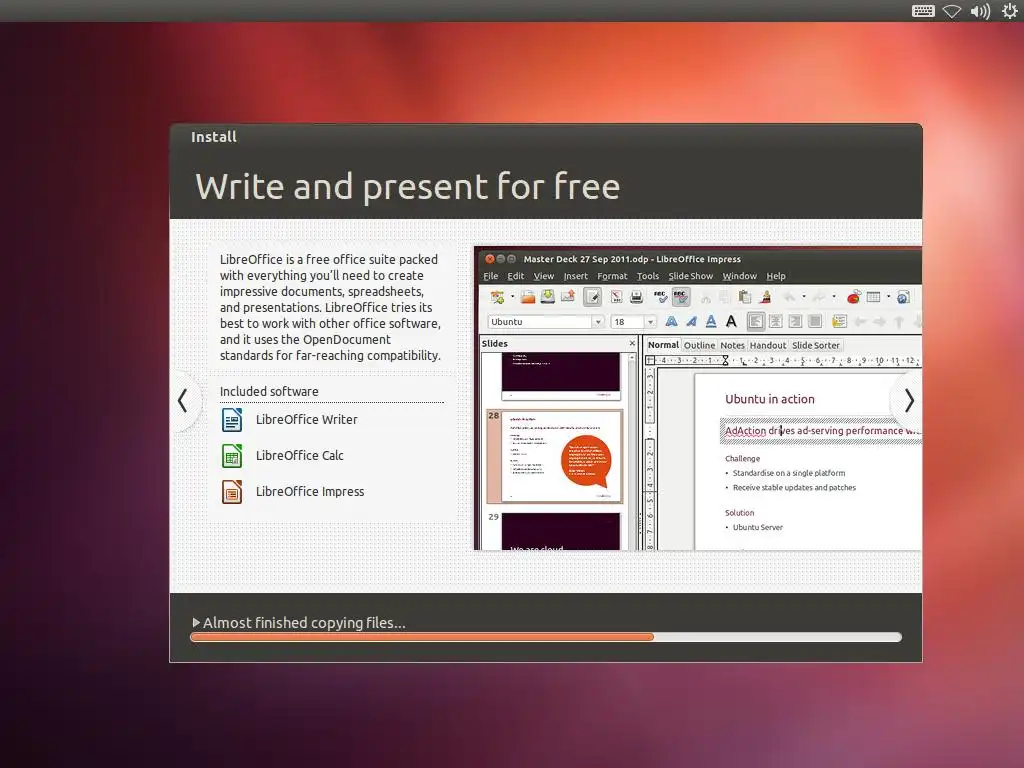Click the Export as PDF icon
1024x768 pixels.
[616, 297]
